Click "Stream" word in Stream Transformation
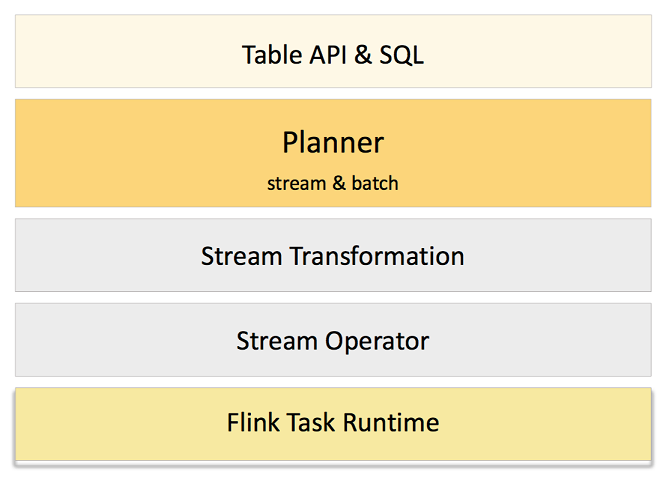 tap(242, 256)
